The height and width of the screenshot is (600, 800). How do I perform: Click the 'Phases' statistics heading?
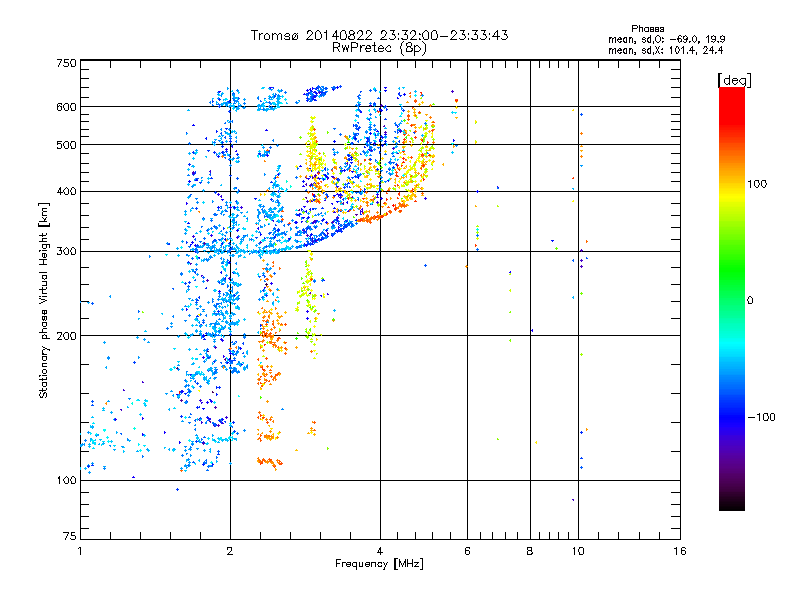coord(647,29)
